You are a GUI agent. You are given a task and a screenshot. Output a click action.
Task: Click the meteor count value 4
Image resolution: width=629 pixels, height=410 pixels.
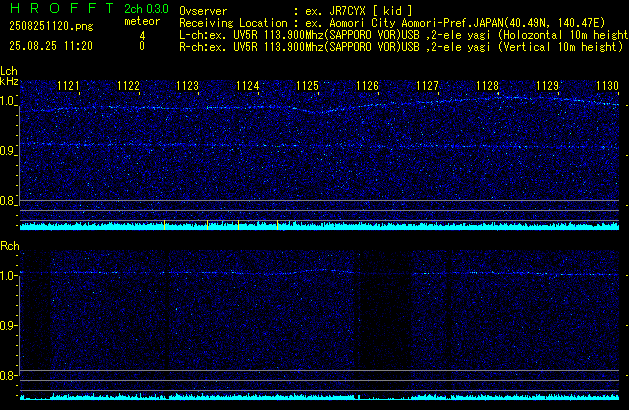pyautogui.click(x=142, y=36)
